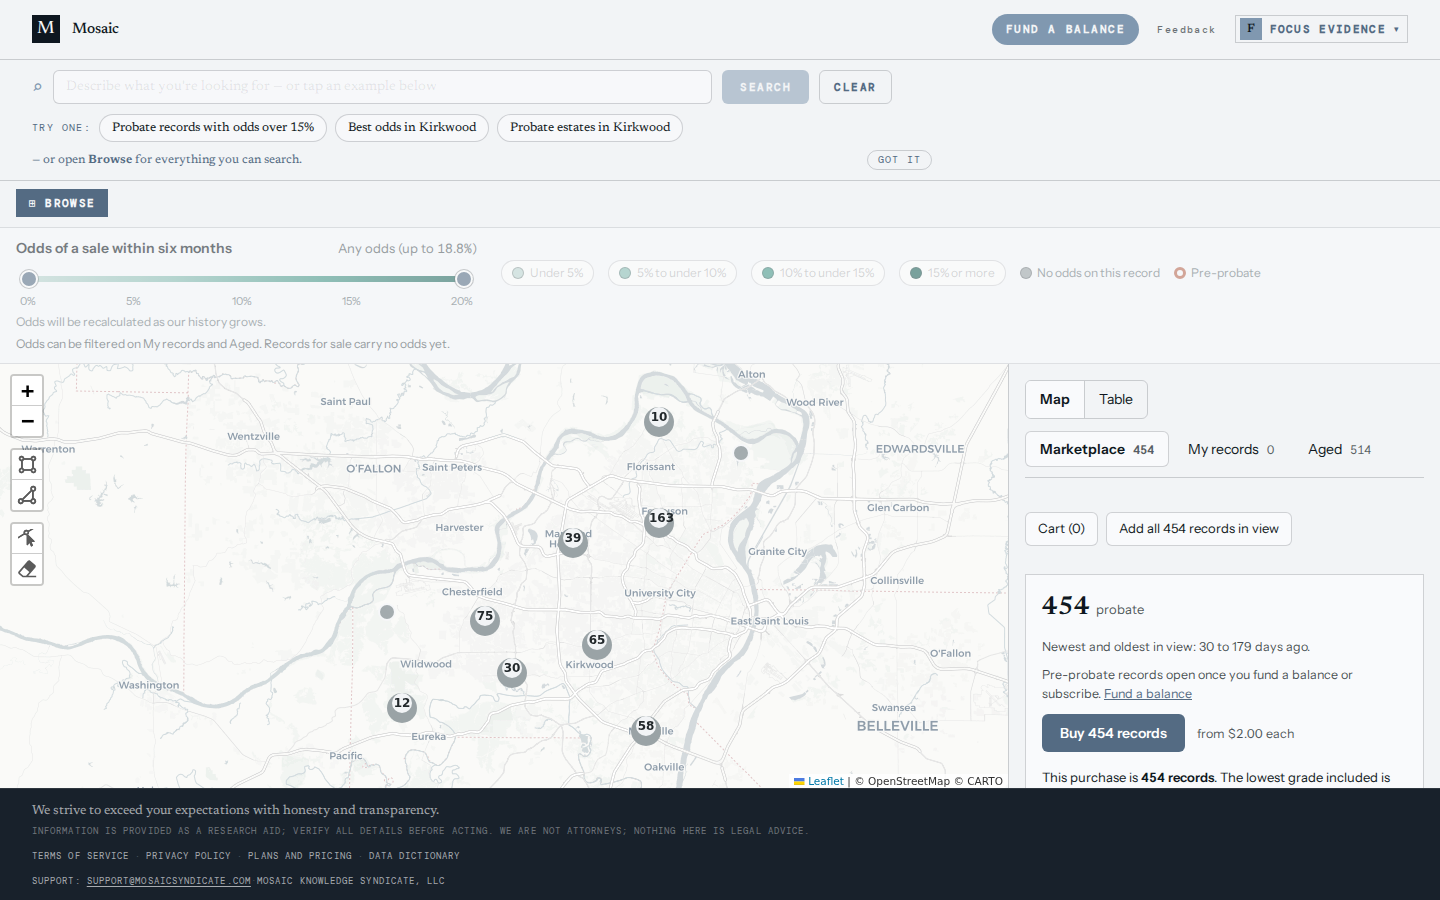
Task: Open the map cluster labeled 75
Action: (485, 620)
